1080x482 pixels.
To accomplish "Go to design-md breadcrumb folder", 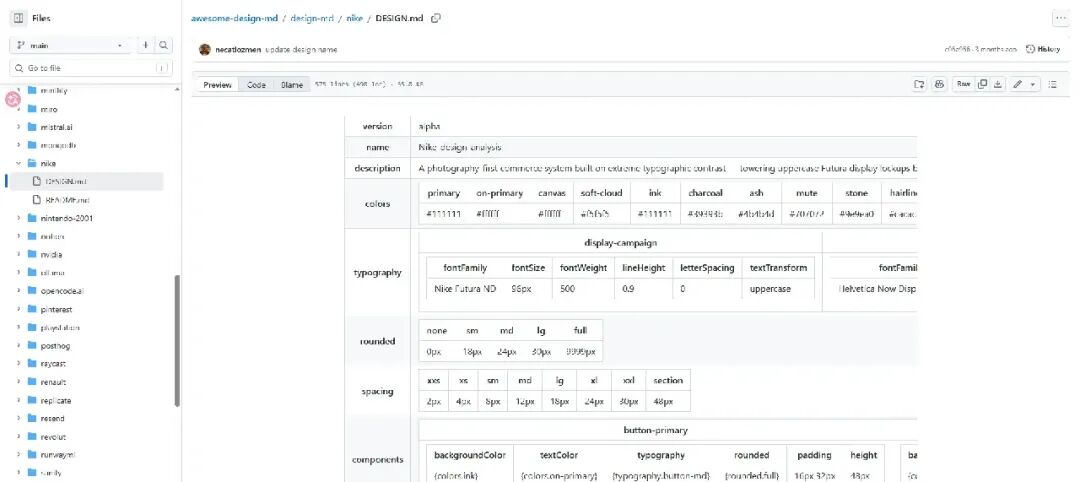I will [312, 19].
